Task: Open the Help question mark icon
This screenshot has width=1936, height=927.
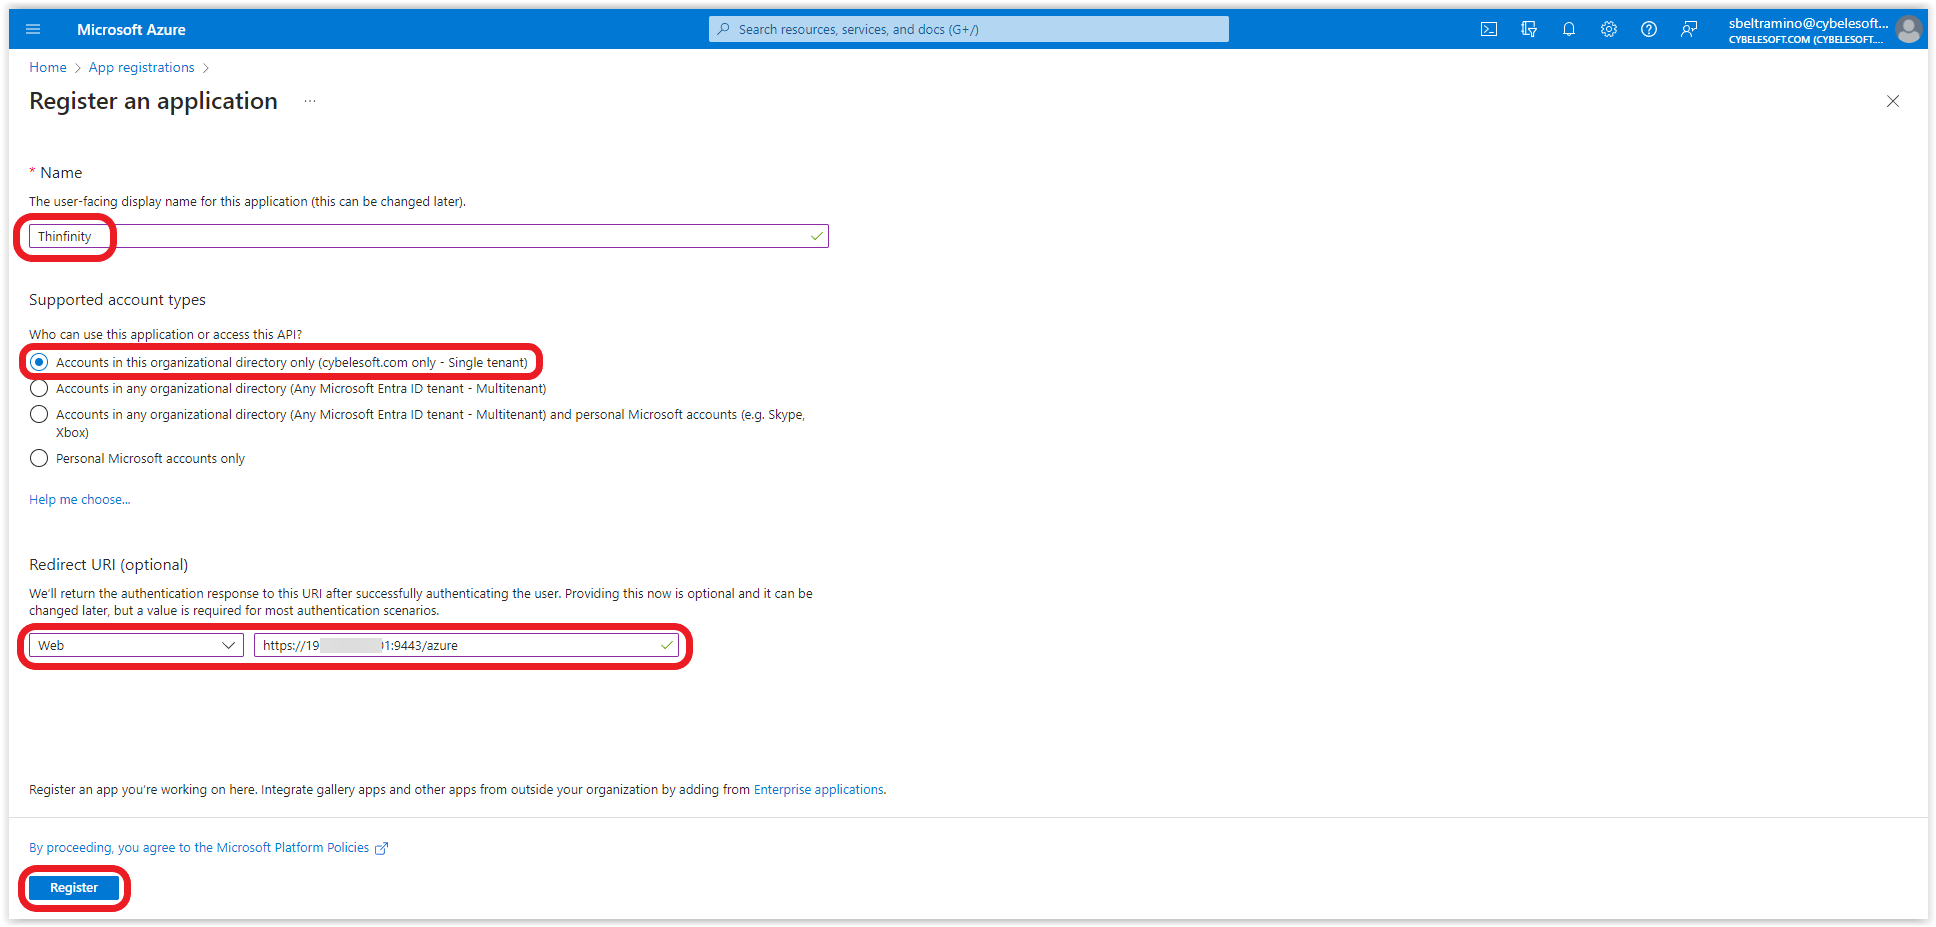Action: coord(1649,29)
